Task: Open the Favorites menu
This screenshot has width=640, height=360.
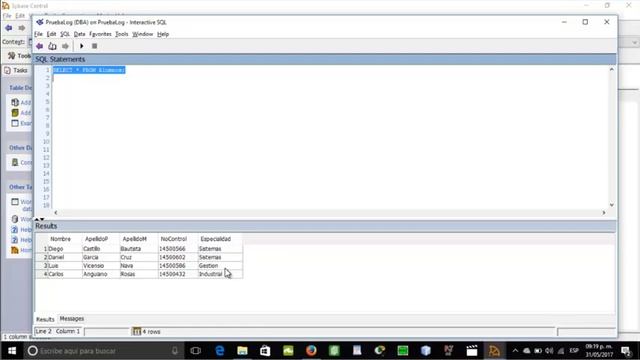Action: pos(100,34)
